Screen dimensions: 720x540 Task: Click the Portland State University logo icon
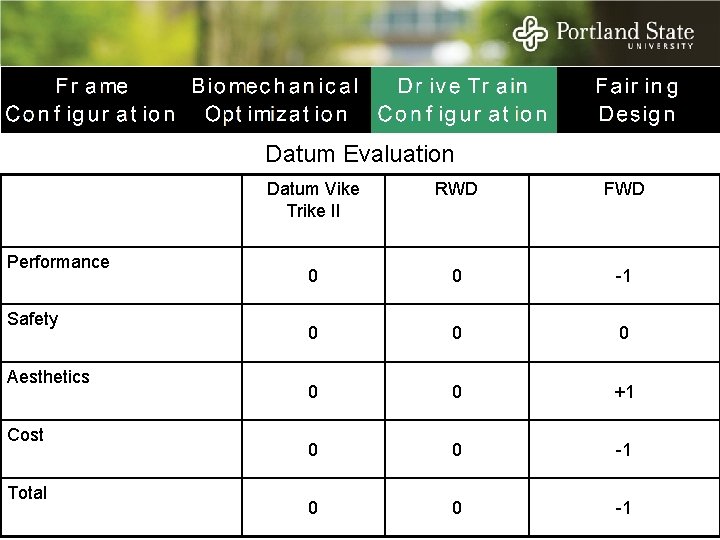tap(530, 33)
